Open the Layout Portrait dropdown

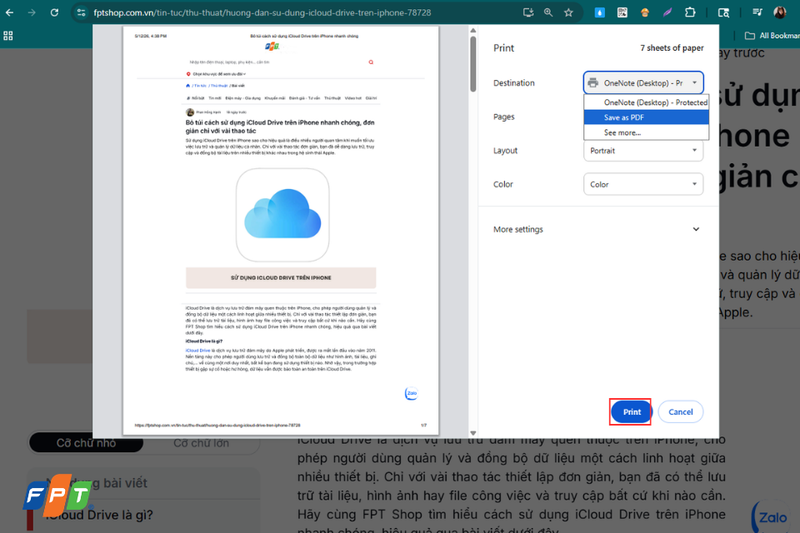pyautogui.click(x=643, y=151)
